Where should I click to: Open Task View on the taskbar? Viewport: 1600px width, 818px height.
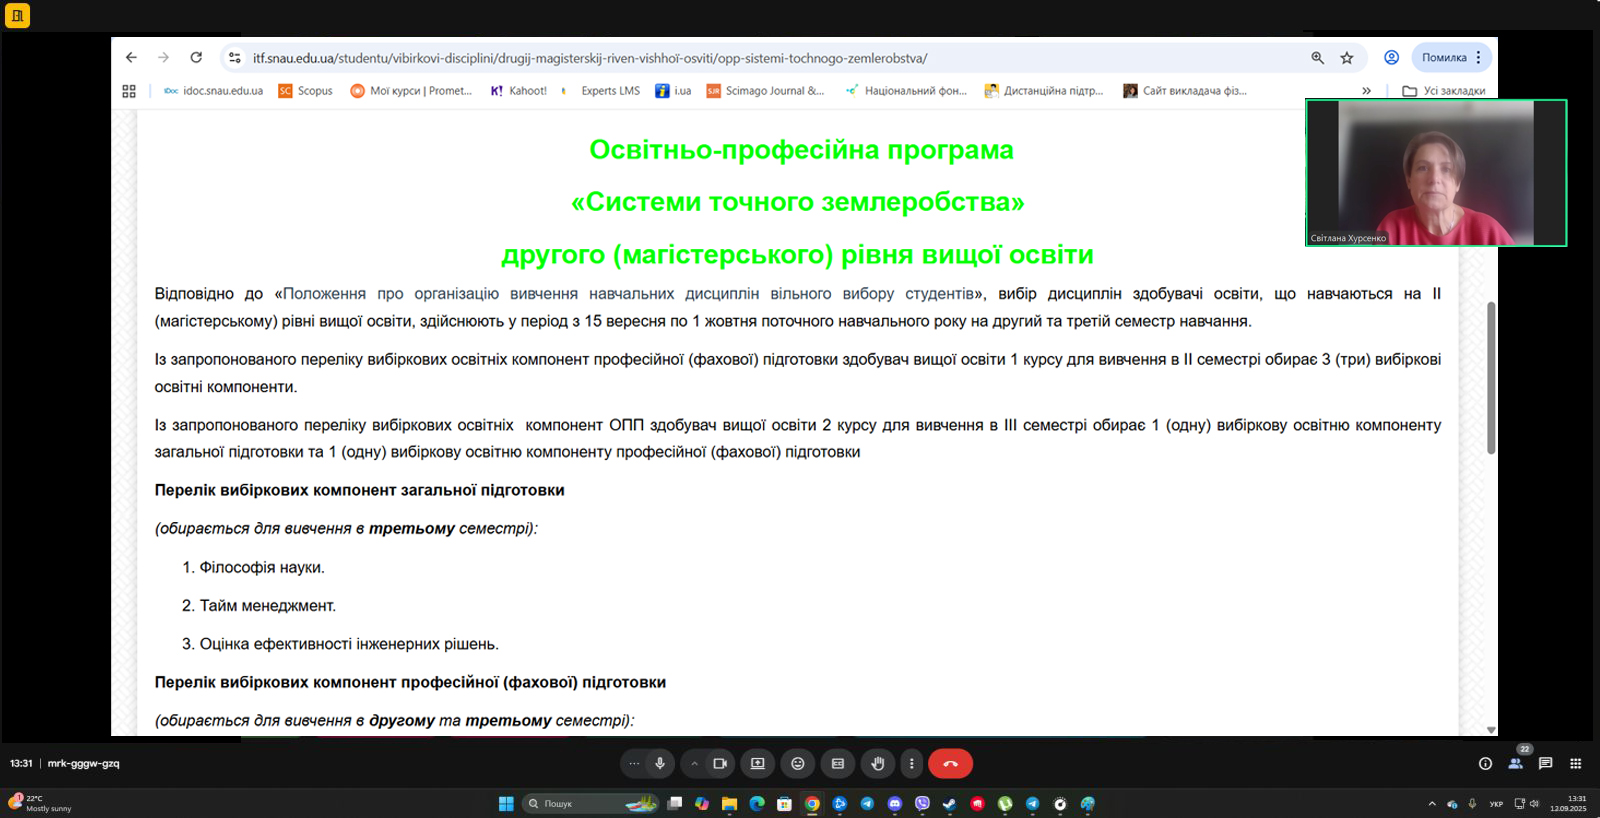click(675, 804)
